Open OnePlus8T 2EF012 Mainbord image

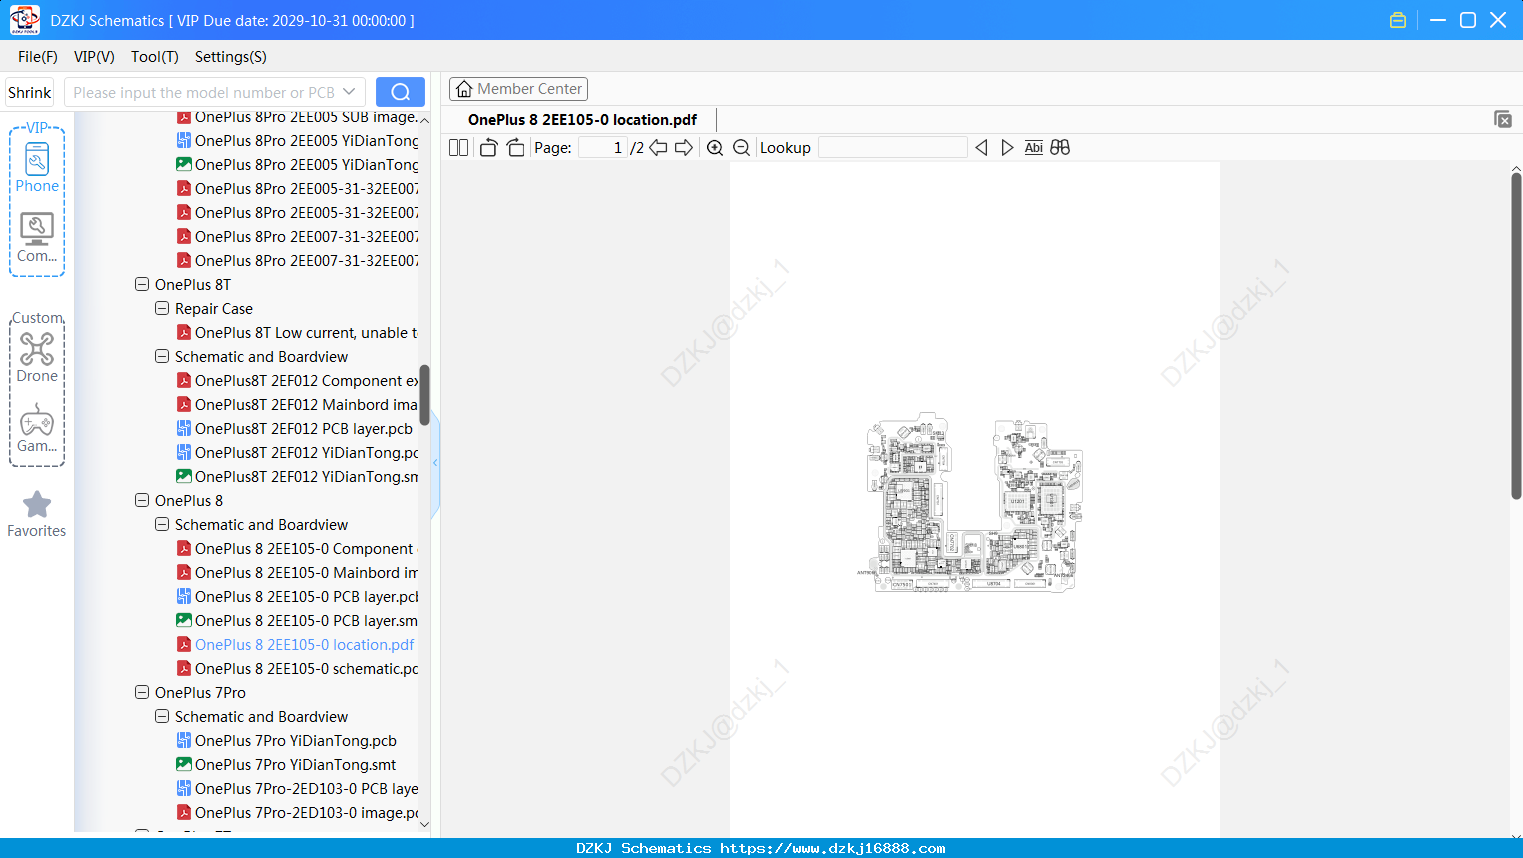coord(298,404)
